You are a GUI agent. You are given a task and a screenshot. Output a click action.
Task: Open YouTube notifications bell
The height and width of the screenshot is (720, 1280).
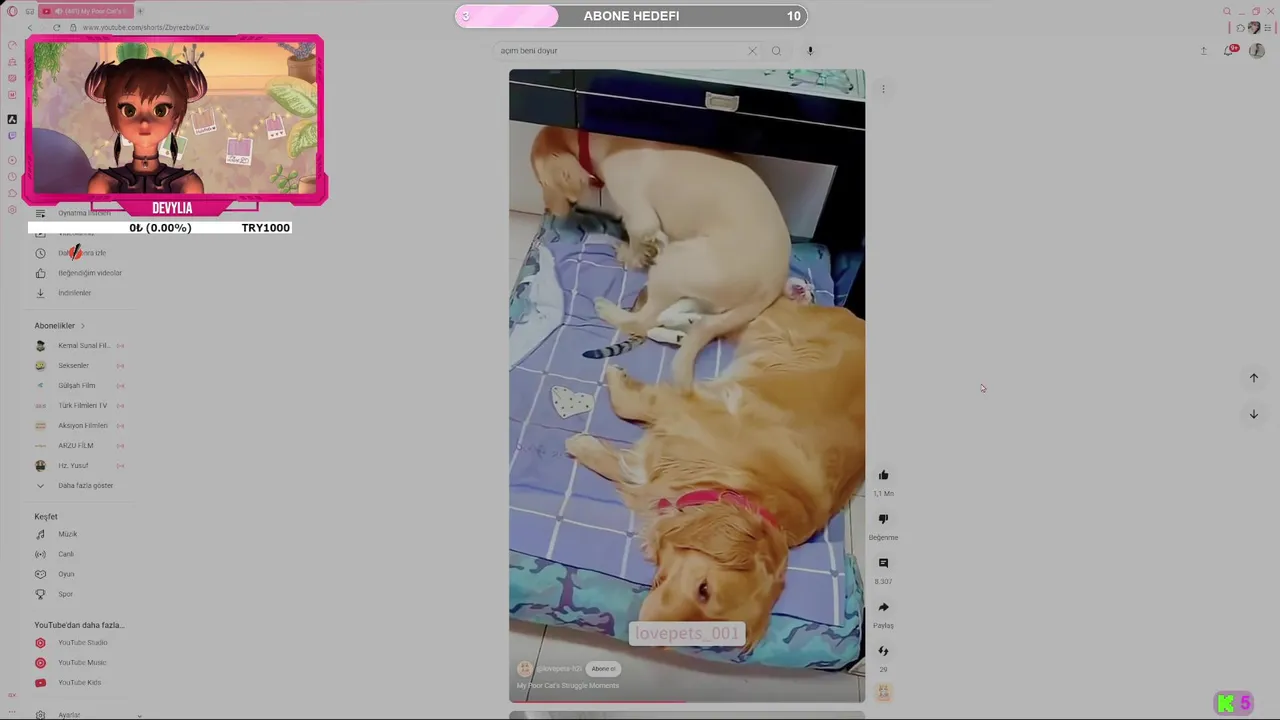(1230, 51)
